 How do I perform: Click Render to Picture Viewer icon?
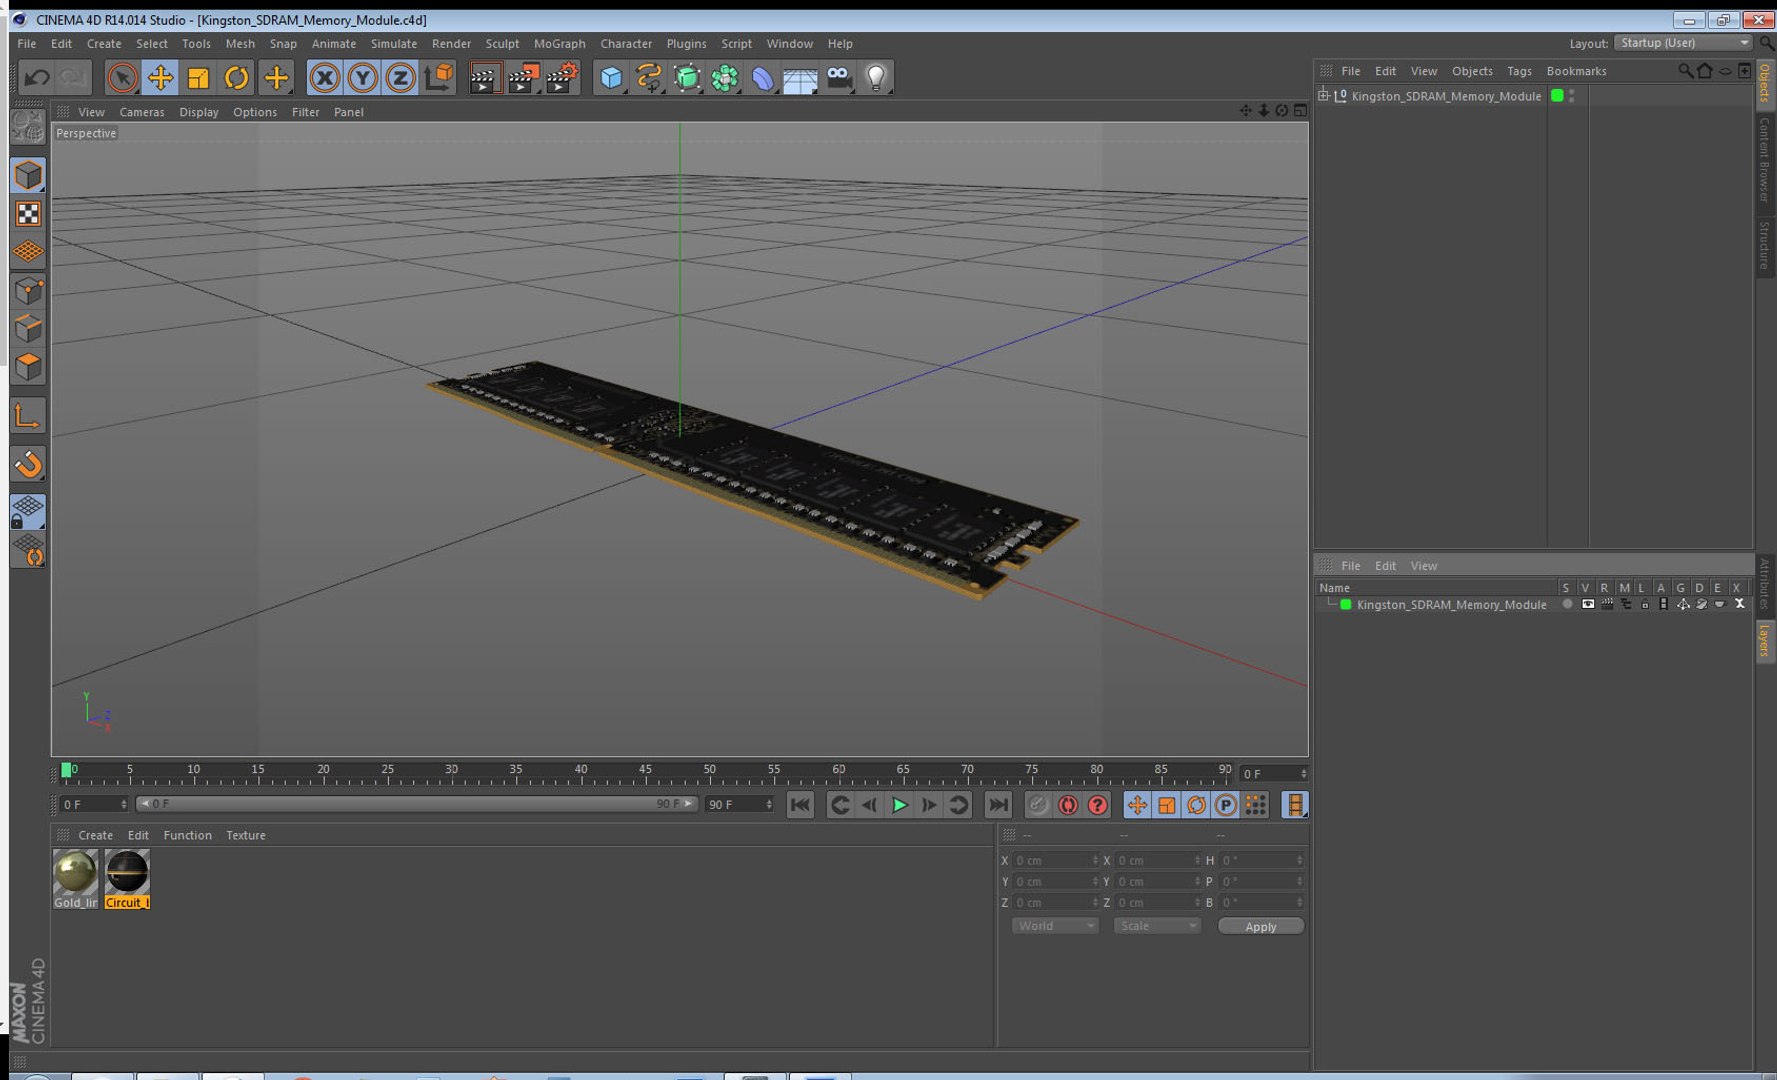coord(523,78)
